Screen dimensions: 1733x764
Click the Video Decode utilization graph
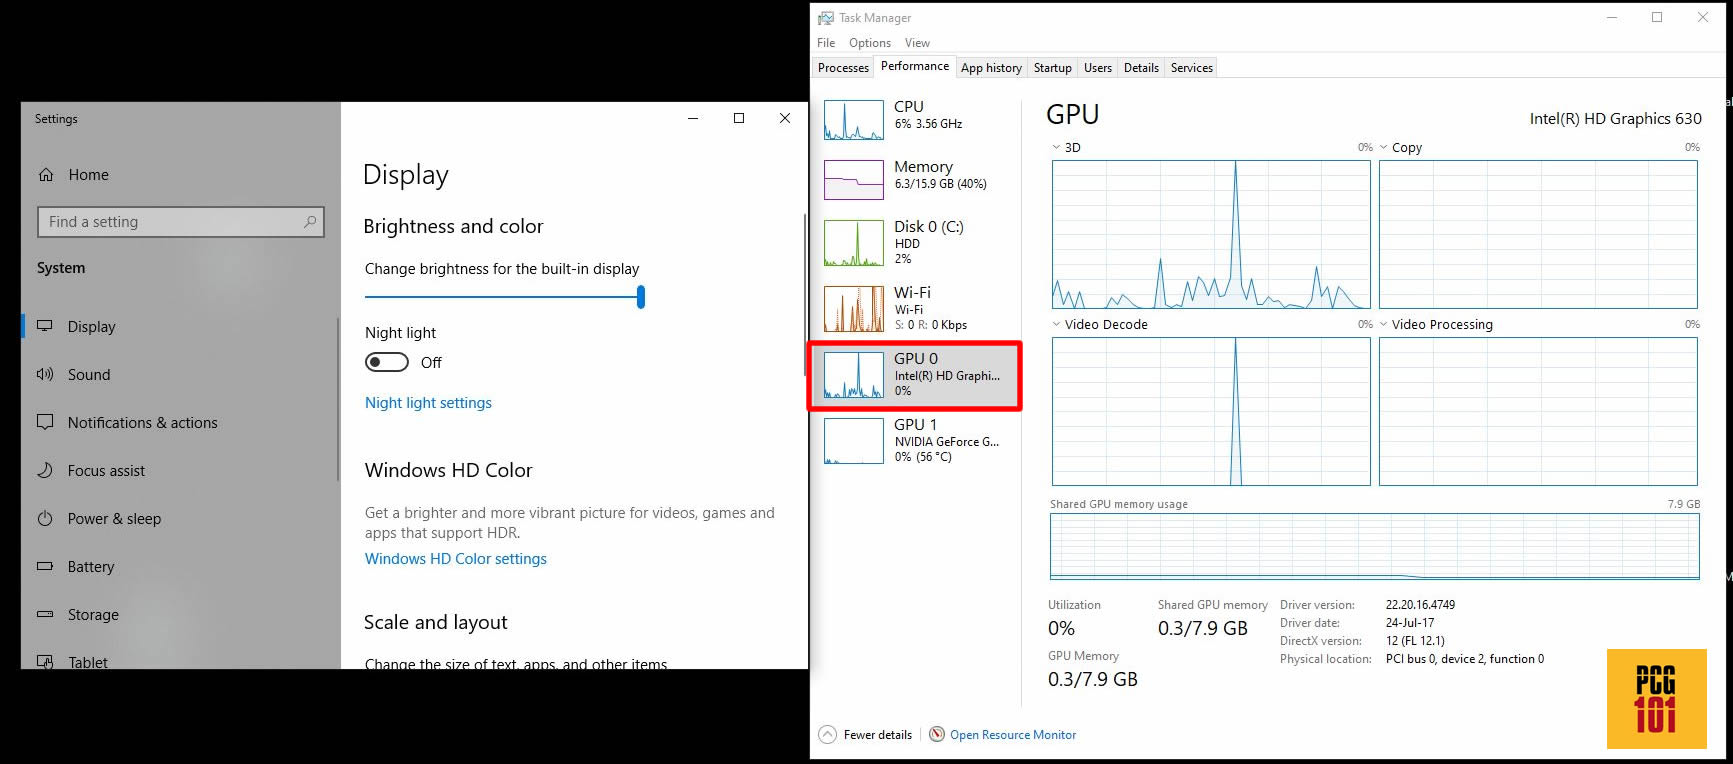pos(1211,411)
